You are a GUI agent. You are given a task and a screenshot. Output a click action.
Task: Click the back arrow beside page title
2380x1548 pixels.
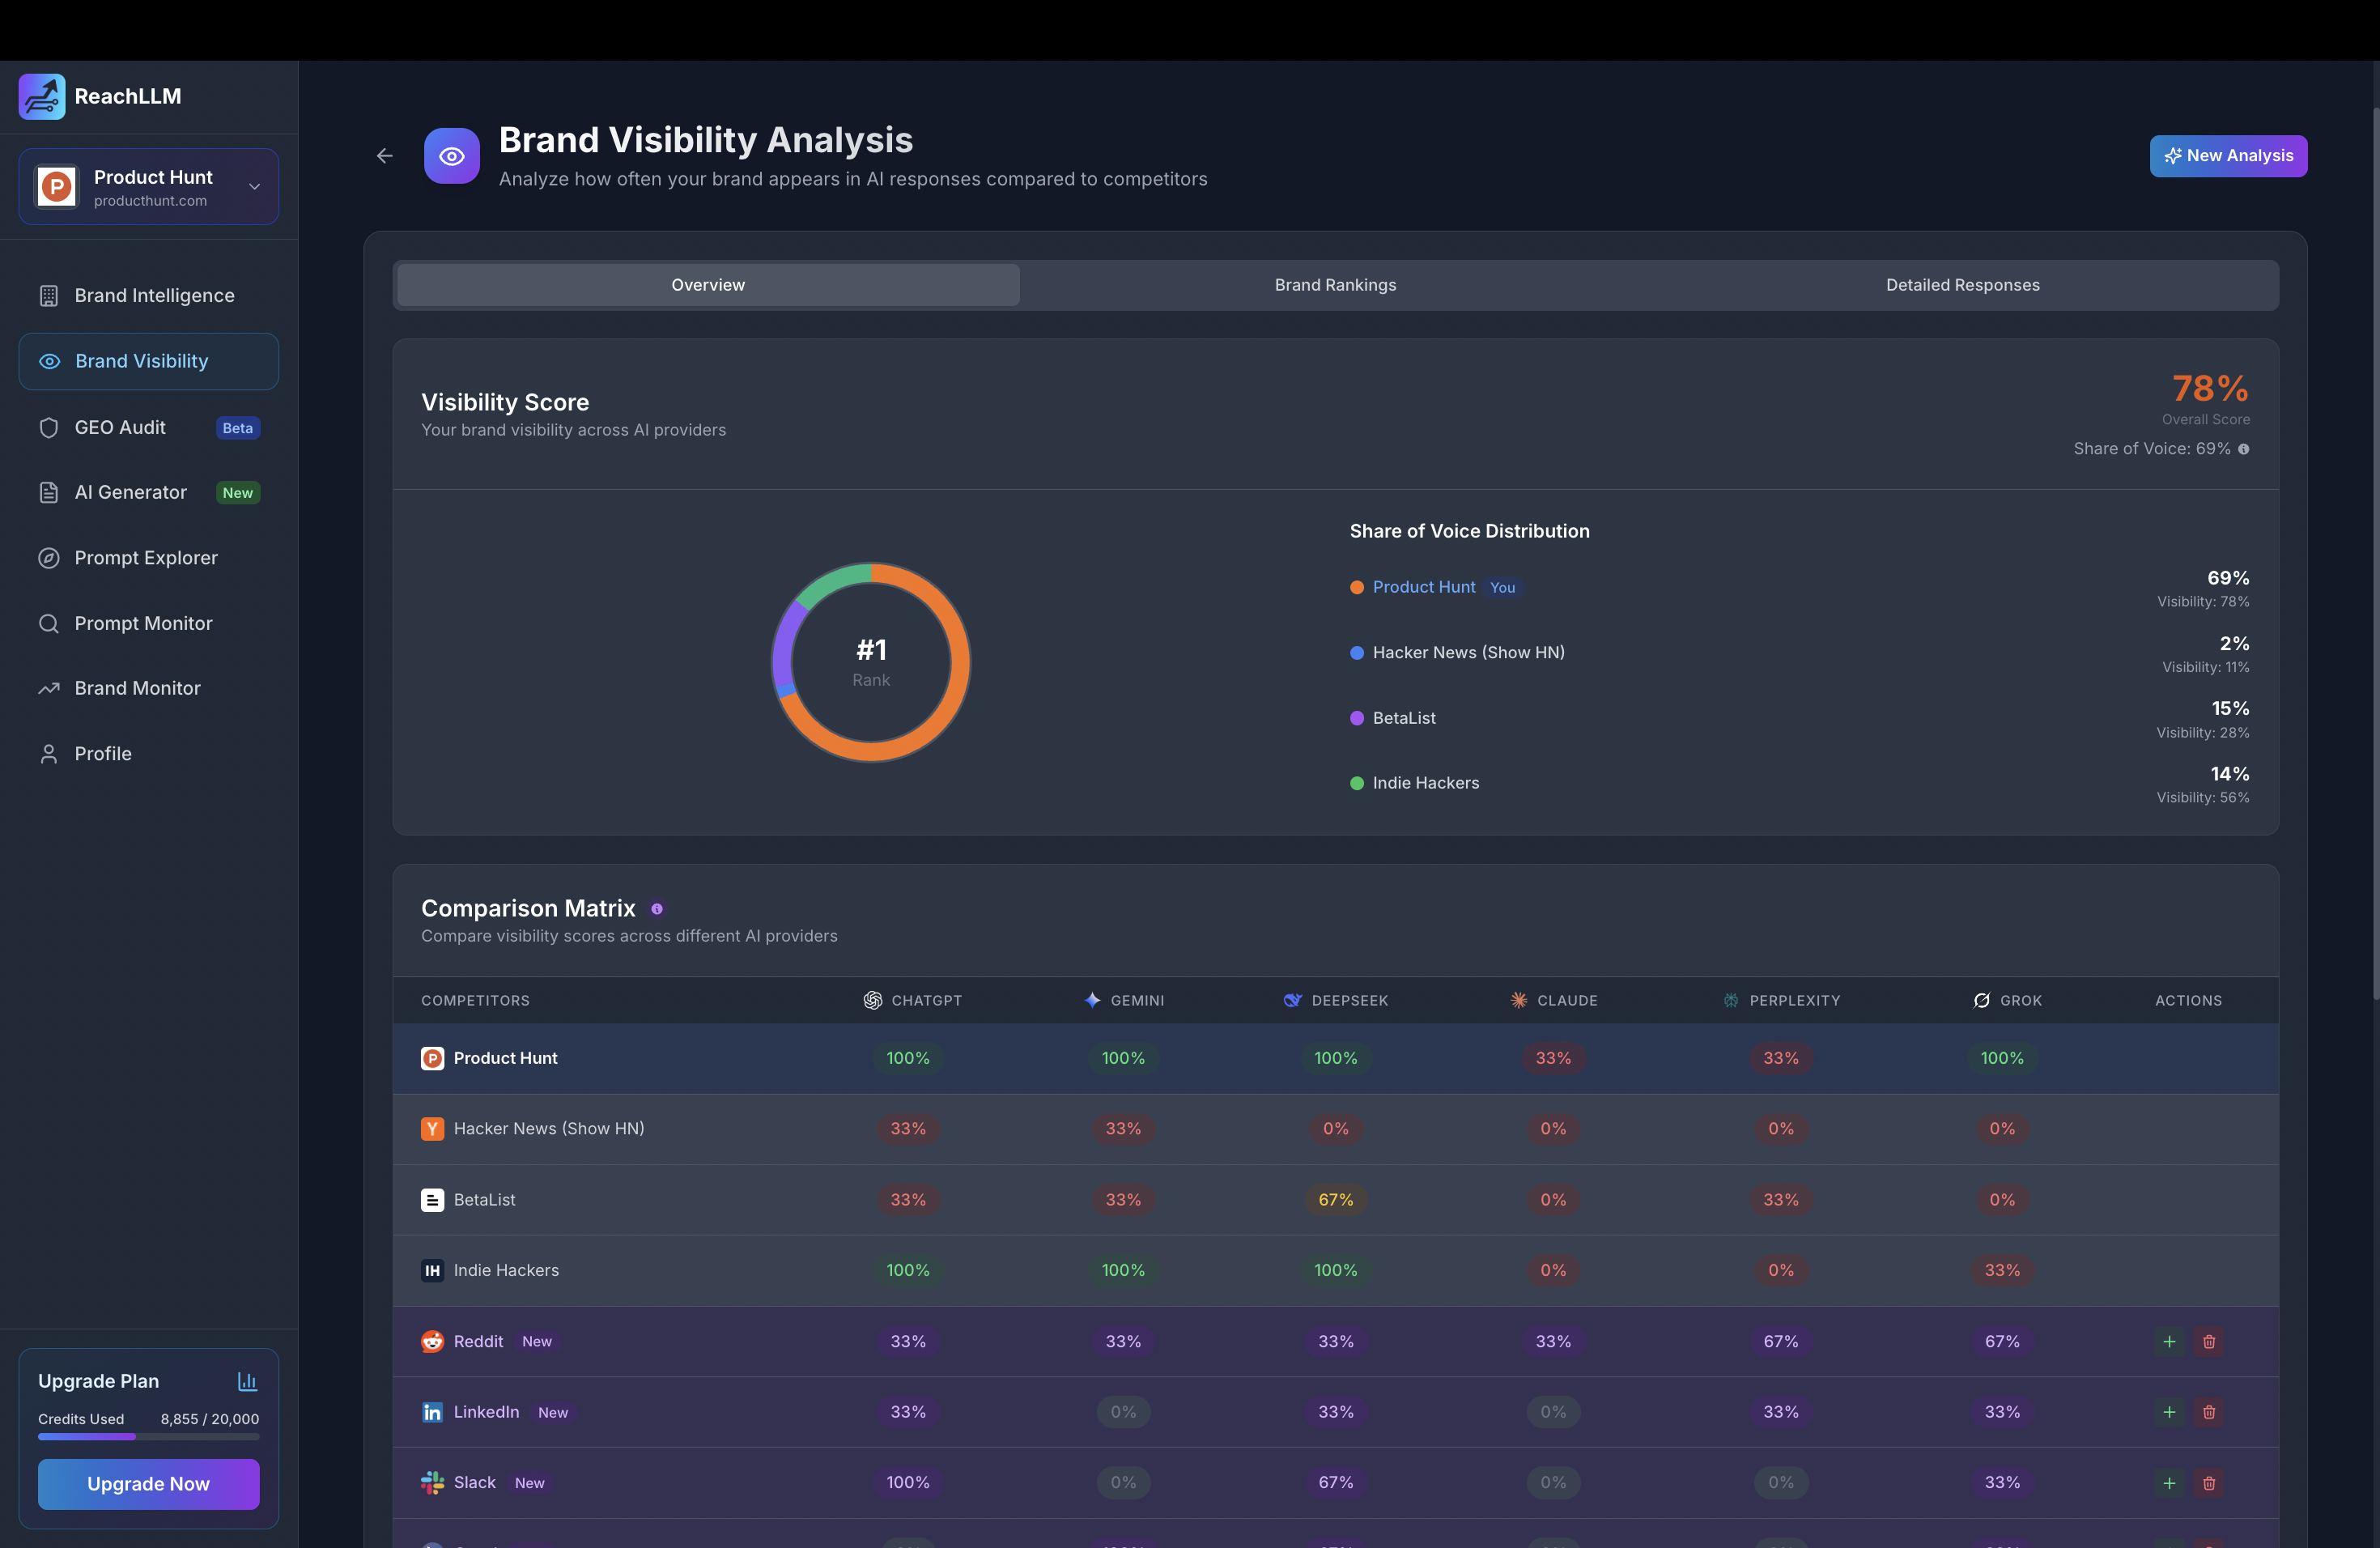coord(384,156)
